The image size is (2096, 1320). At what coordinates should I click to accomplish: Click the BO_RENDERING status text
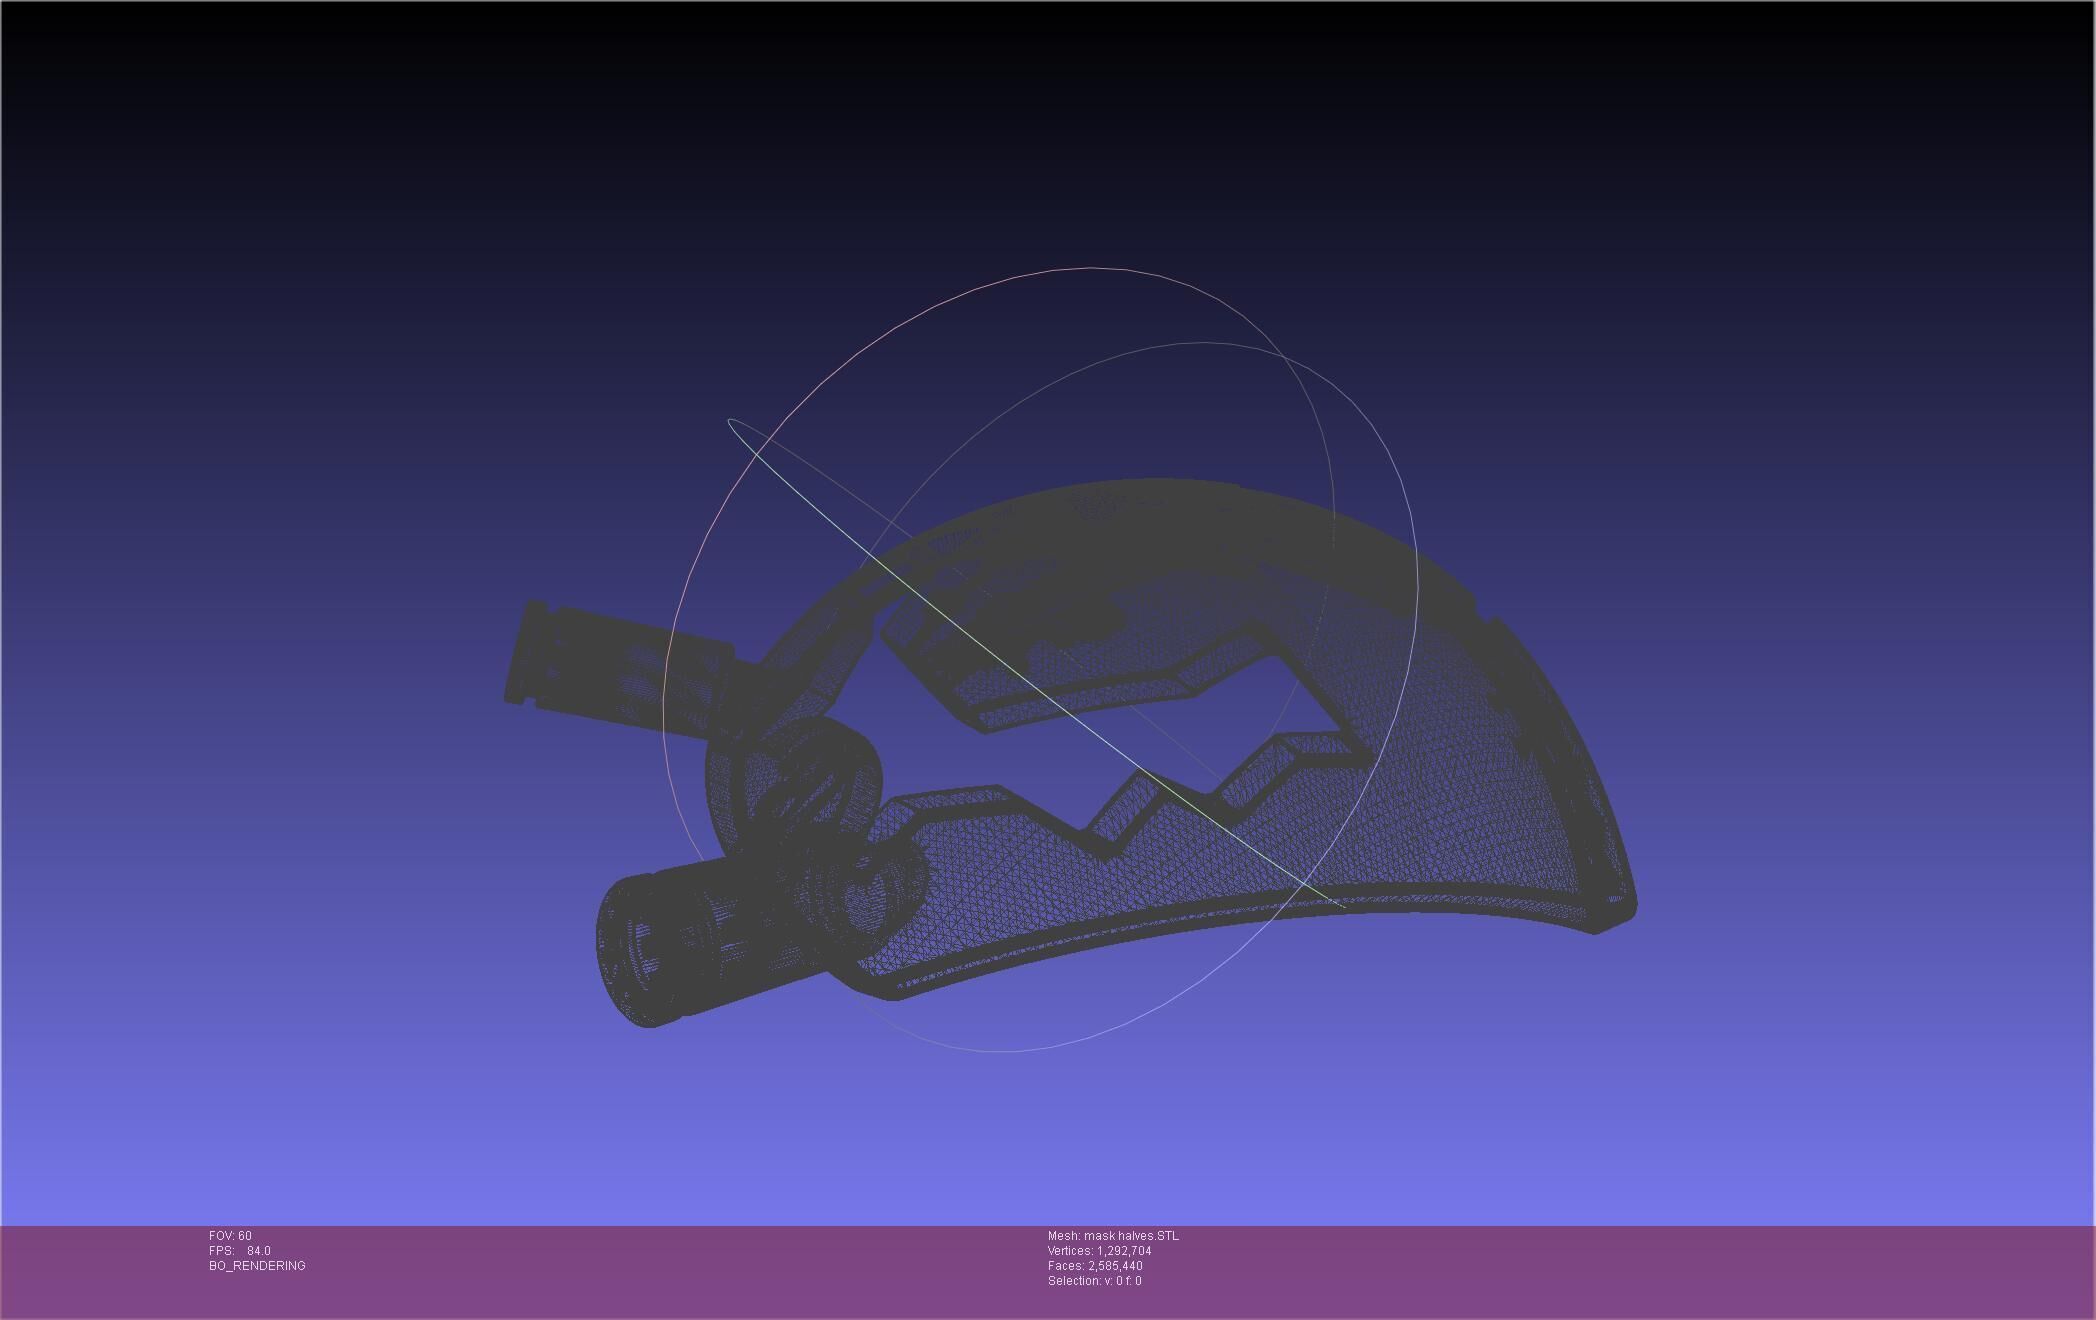257,1266
